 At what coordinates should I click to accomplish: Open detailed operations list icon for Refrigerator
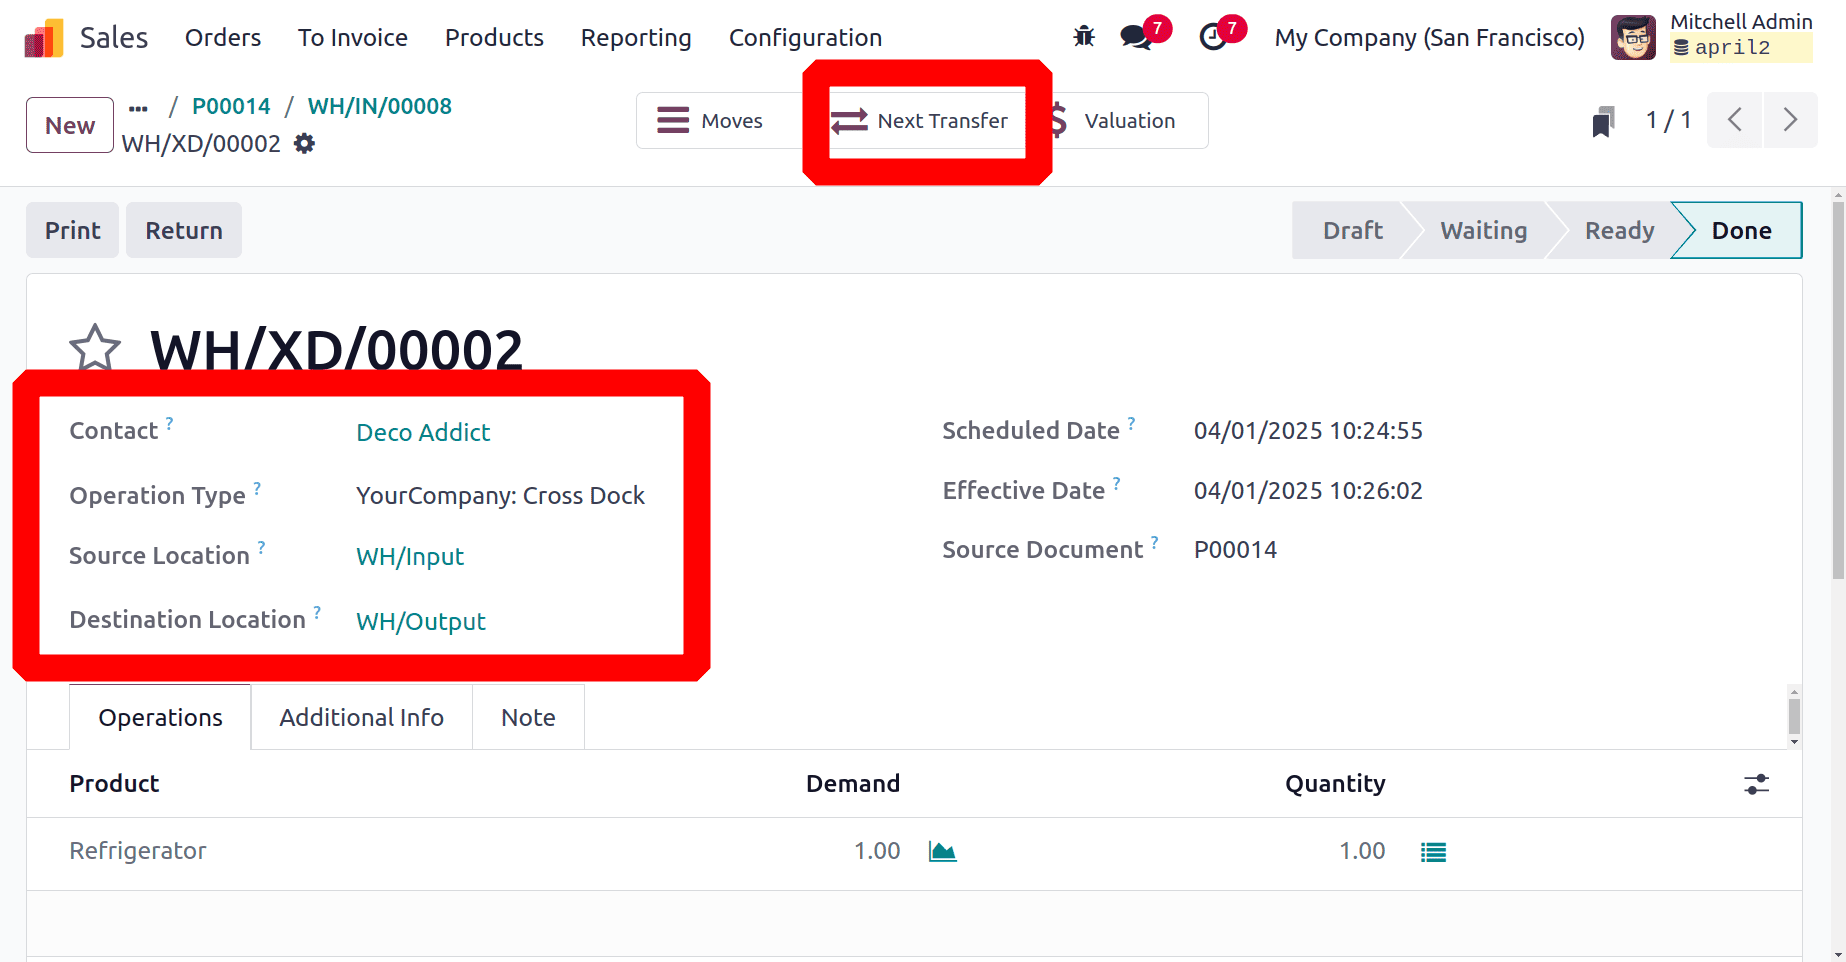[x=1433, y=852]
